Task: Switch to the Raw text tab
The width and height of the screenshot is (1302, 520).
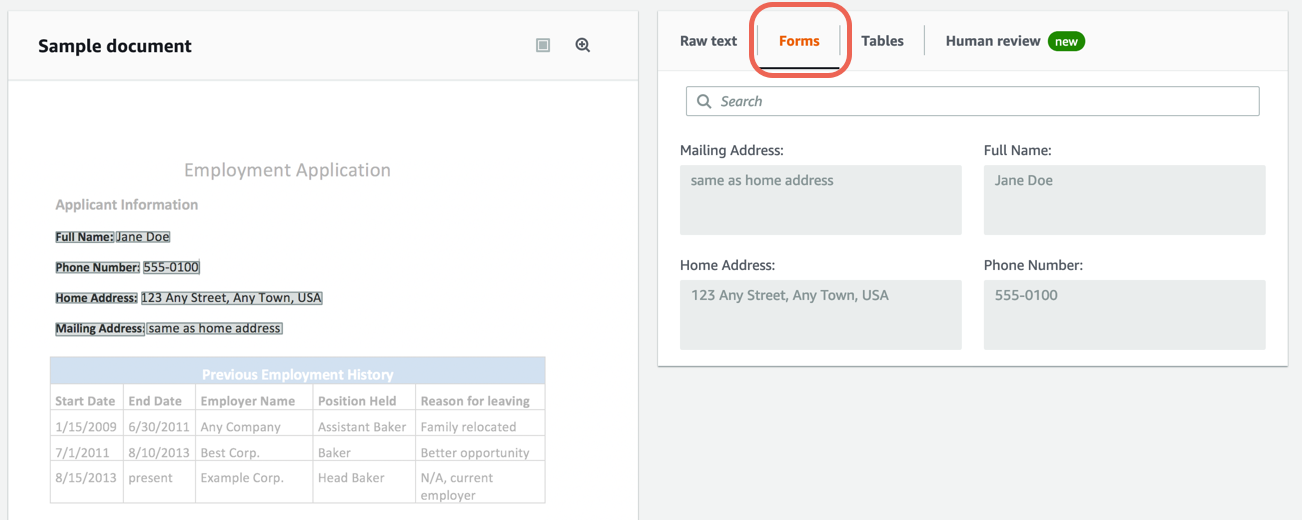Action: point(708,41)
